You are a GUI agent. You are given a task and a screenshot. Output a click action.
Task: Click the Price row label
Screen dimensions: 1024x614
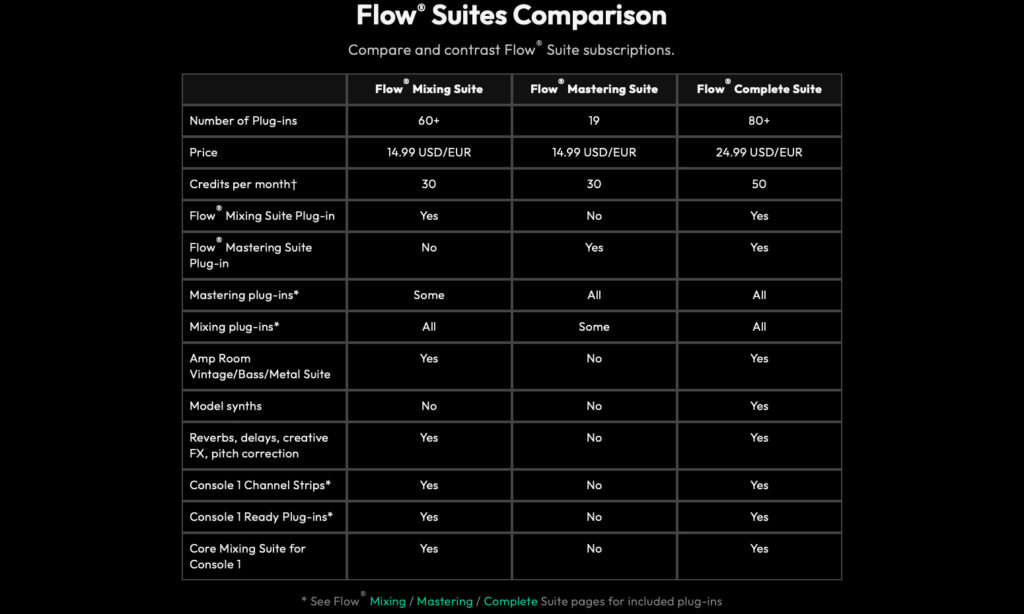click(203, 152)
